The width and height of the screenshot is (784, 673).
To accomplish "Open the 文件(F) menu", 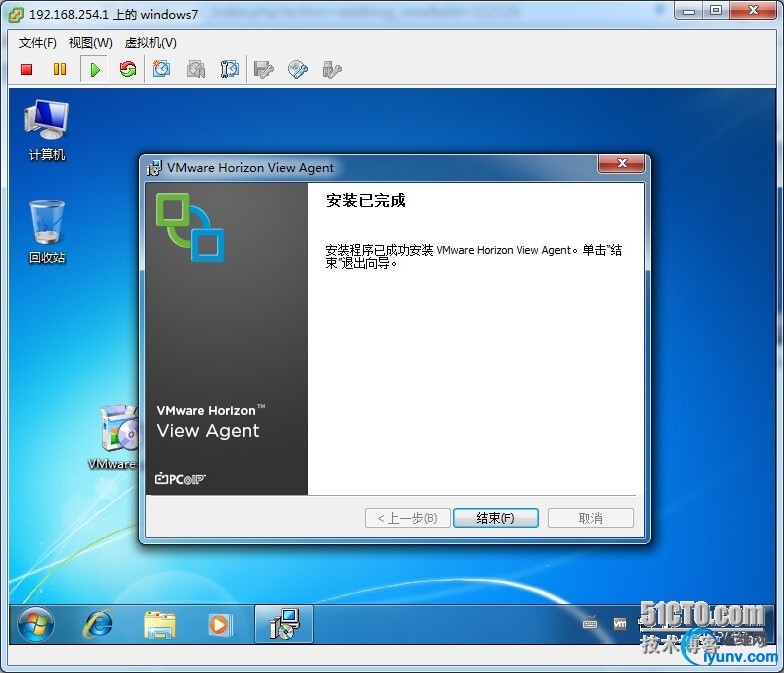I will [x=38, y=43].
